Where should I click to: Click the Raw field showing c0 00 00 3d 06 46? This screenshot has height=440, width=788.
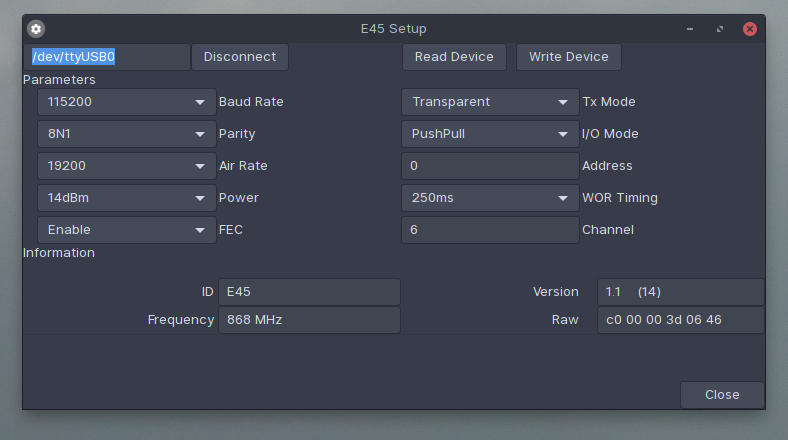(x=680, y=320)
